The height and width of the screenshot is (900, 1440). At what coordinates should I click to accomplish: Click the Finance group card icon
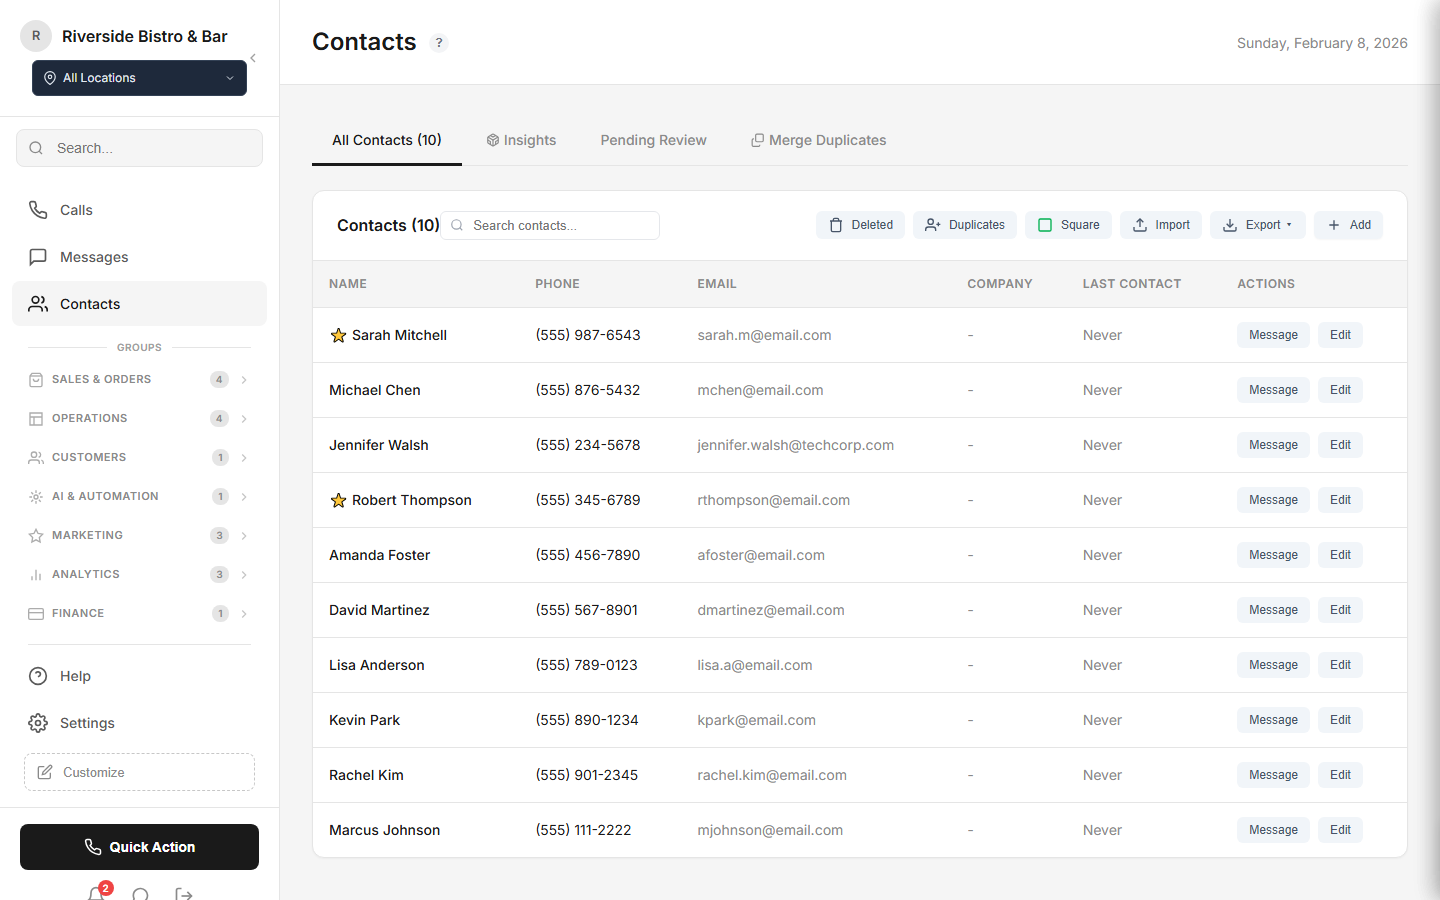coord(37,613)
